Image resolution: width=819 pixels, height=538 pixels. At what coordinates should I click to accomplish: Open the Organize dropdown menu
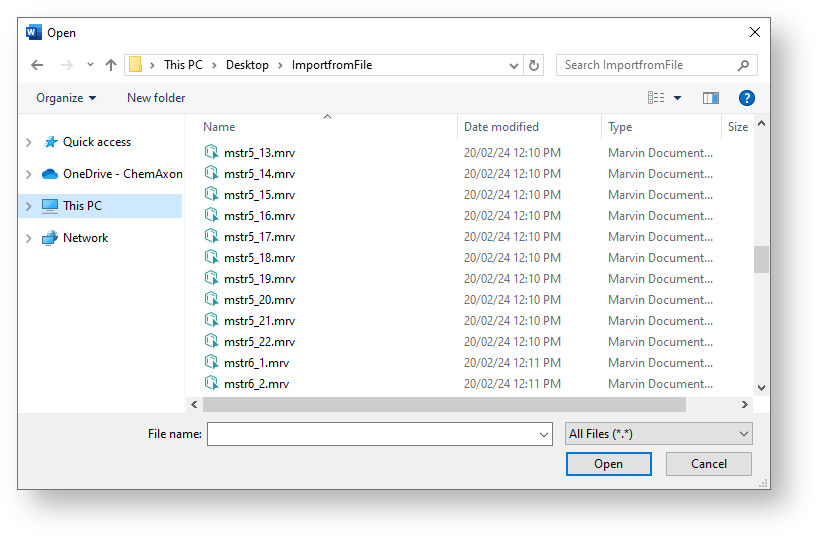point(66,98)
